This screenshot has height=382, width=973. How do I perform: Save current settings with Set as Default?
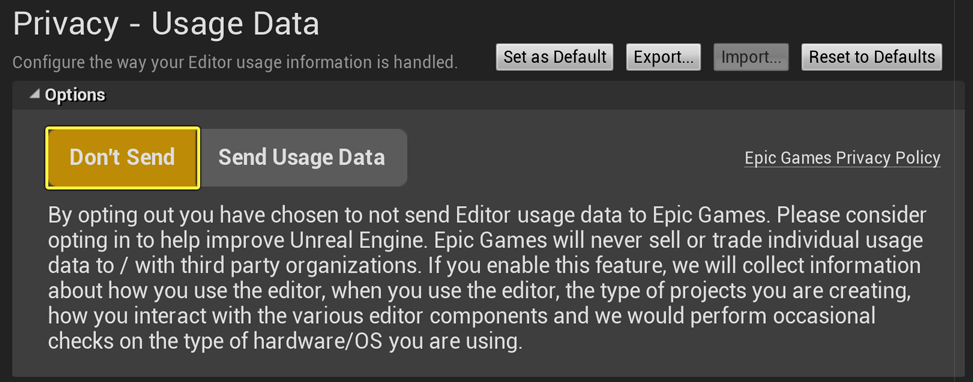[555, 57]
